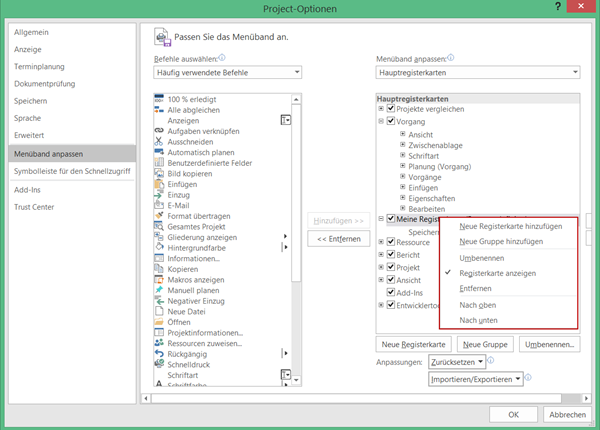The image size is (600, 430).
Task: Click the 'Alle abgleichen' icon
Action: pos(159,110)
